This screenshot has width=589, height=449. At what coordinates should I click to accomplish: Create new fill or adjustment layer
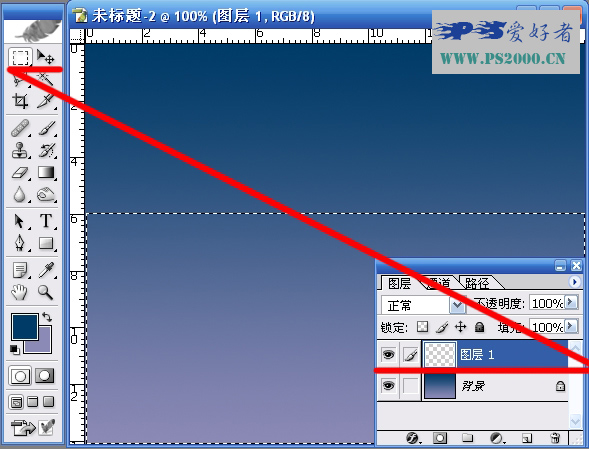click(x=497, y=438)
